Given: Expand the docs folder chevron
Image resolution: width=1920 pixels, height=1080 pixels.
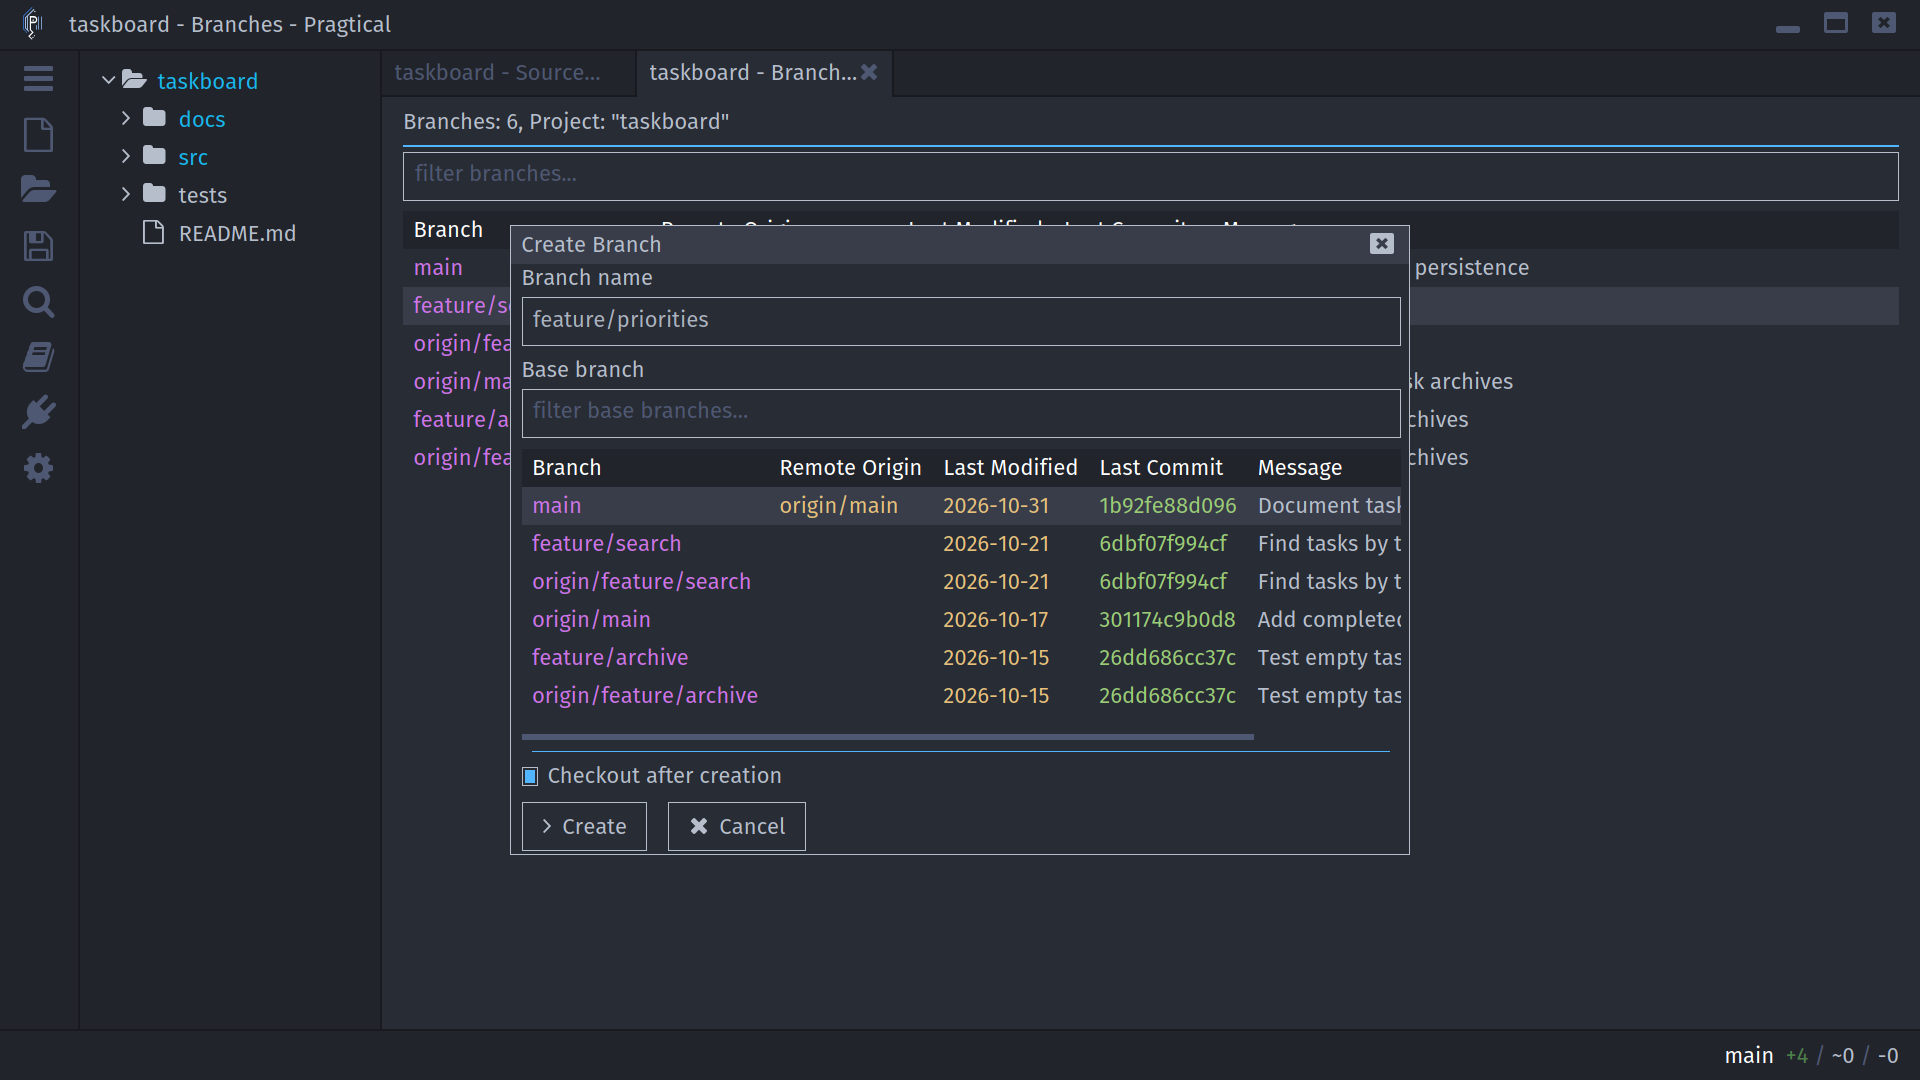Looking at the screenshot, I should pyautogui.click(x=126, y=118).
